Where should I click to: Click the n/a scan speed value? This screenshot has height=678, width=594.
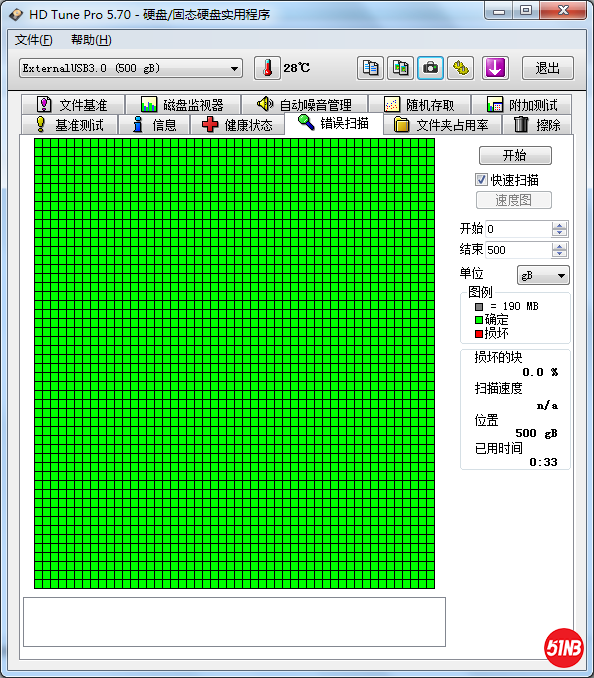(x=547, y=405)
